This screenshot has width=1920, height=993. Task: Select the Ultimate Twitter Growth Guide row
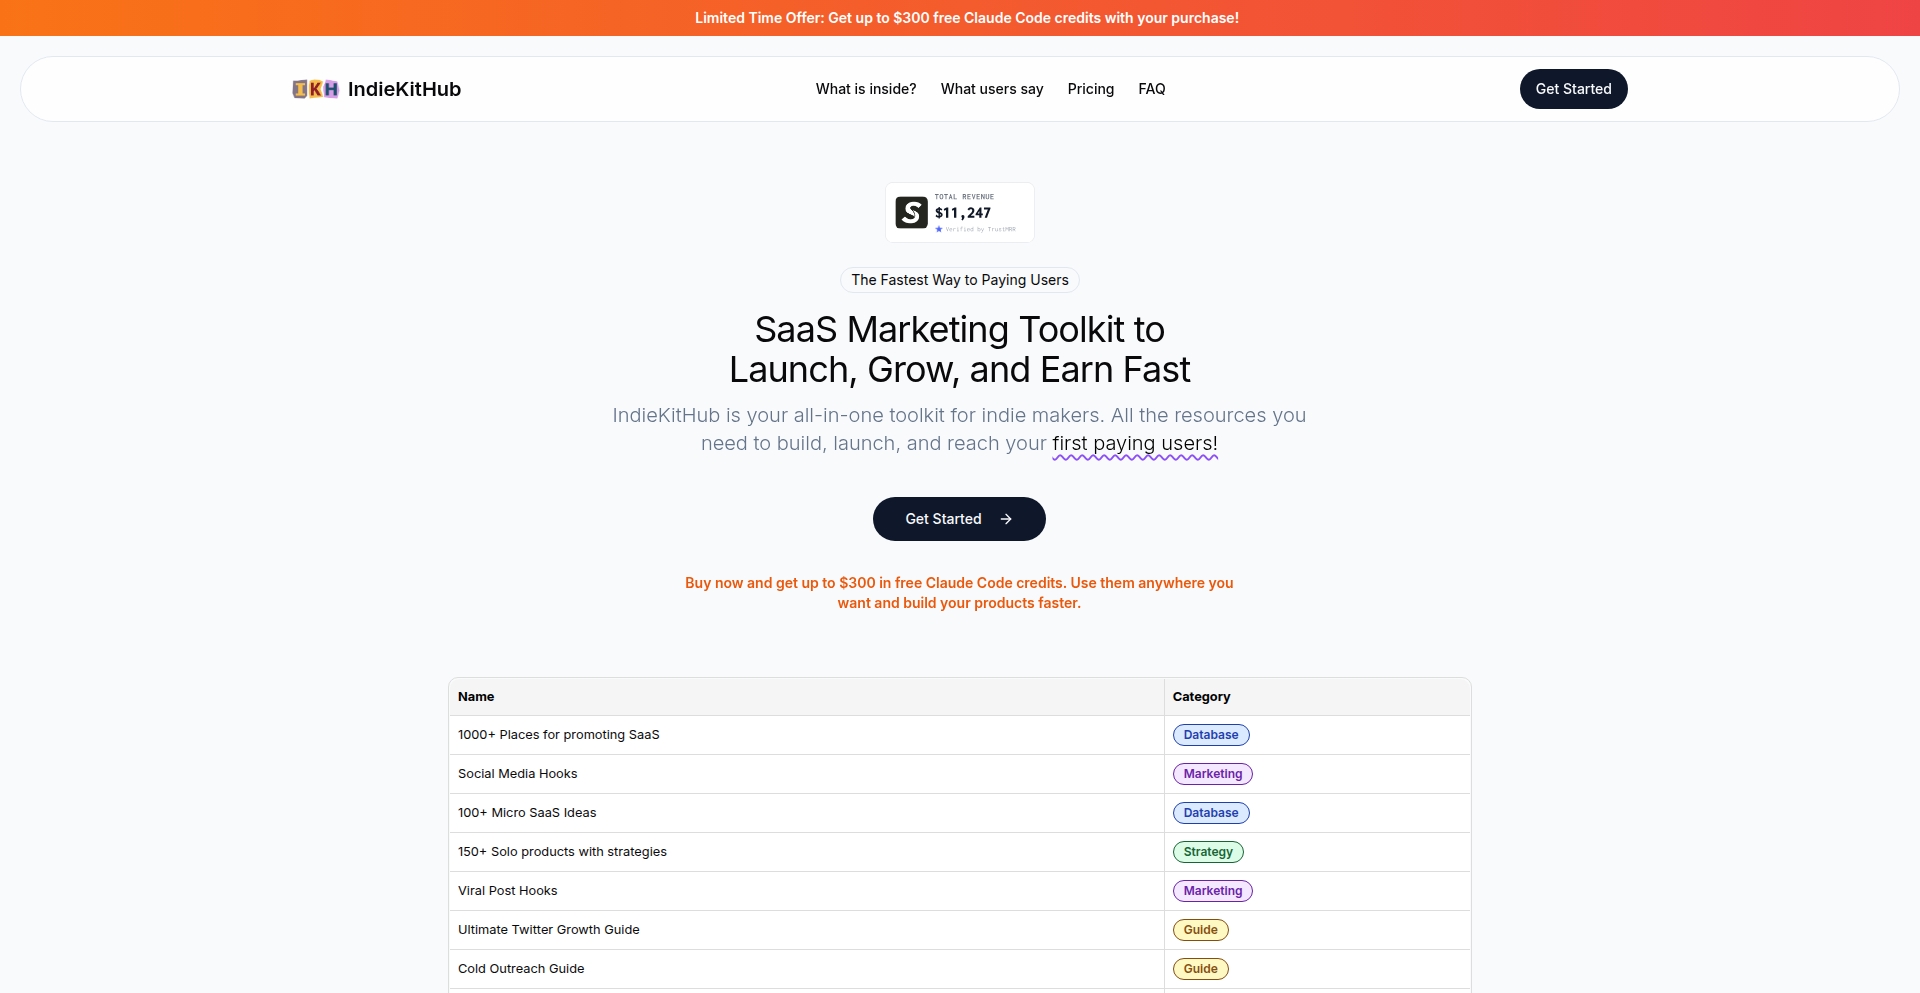548,930
